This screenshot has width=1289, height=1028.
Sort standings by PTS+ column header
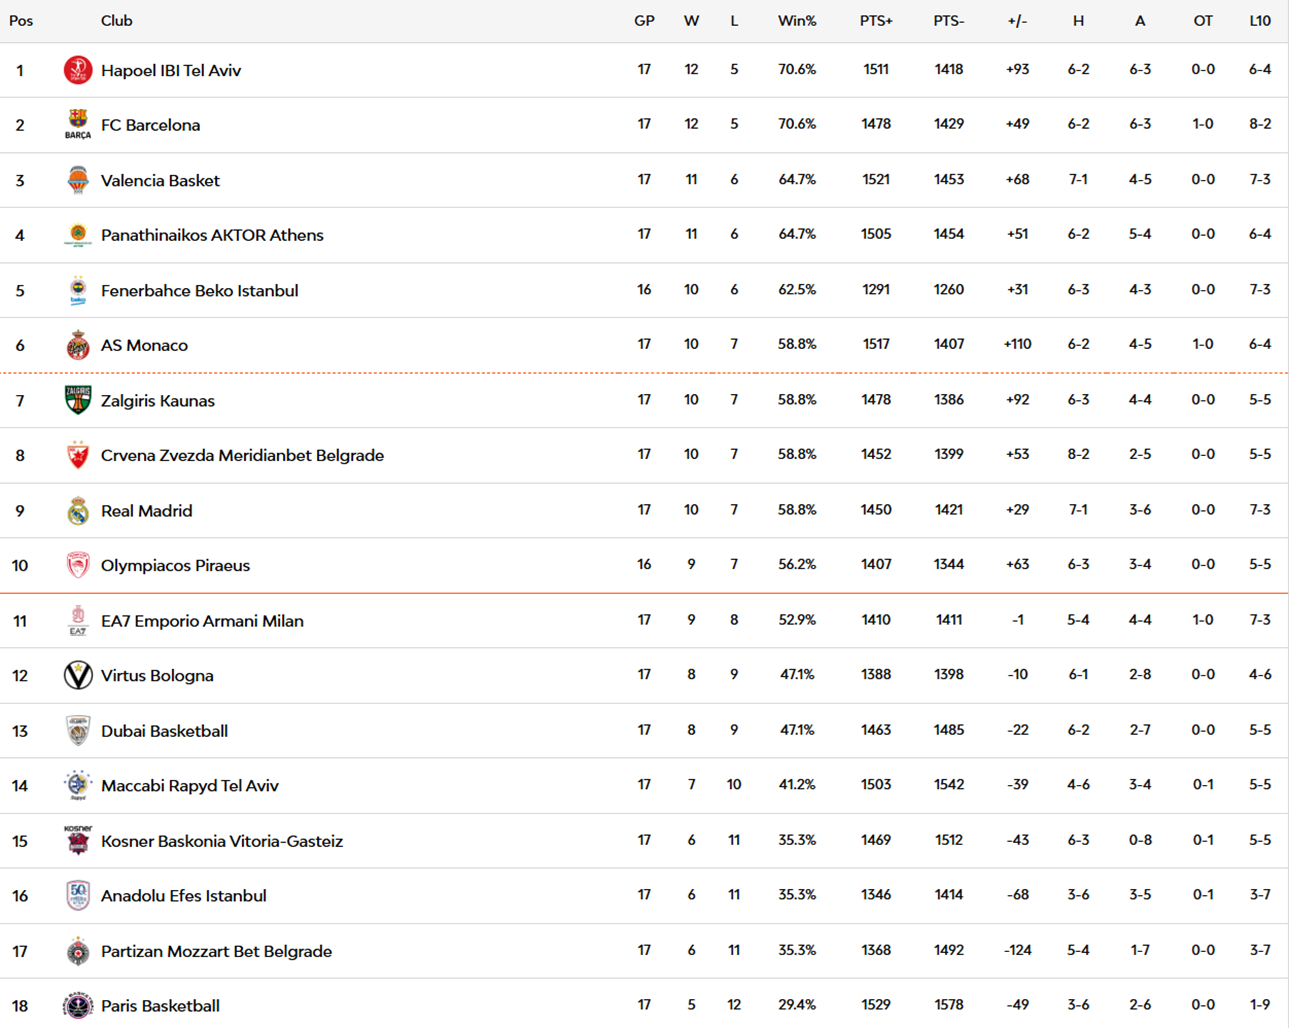876,20
